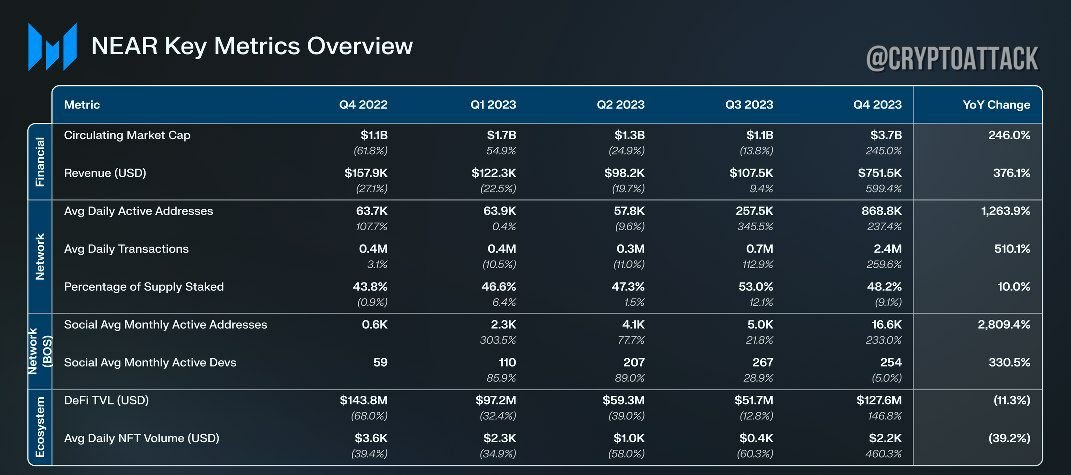The height and width of the screenshot is (475, 1071).
Task: Click the 4.1K social addresses value
Action: point(633,325)
